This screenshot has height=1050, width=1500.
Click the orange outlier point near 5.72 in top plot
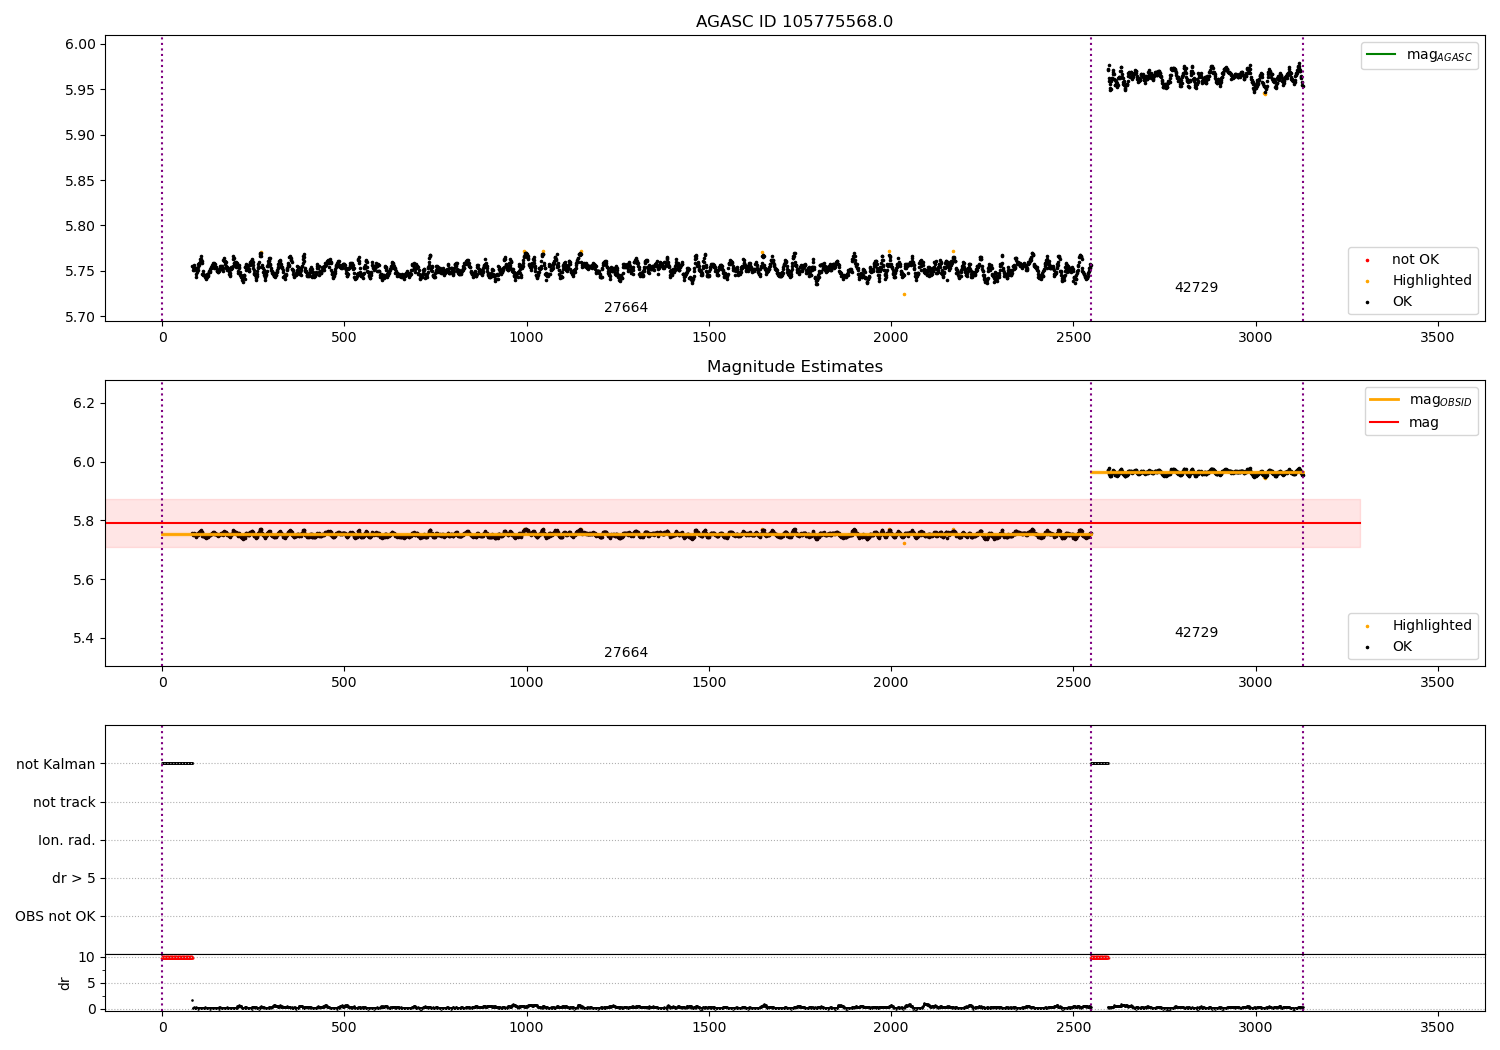[x=904, y=294]
